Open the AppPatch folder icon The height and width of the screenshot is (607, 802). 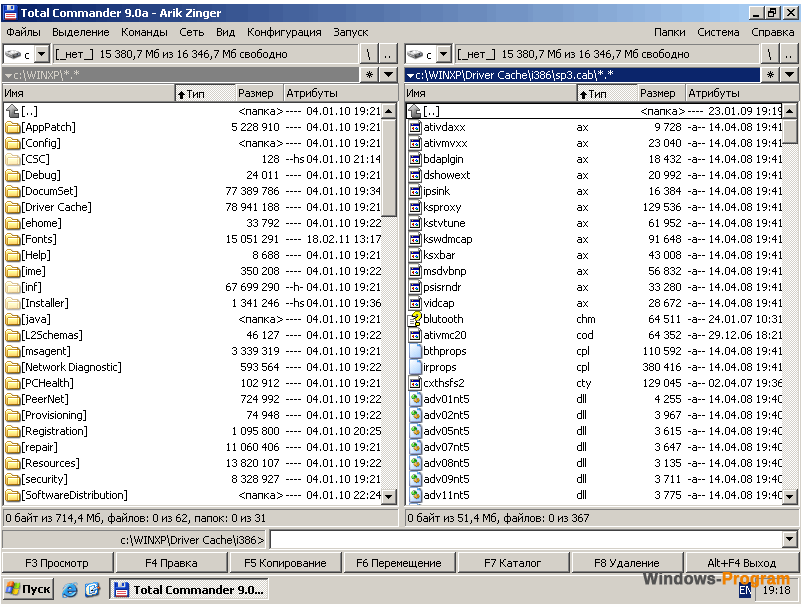(x=13, y=127)
